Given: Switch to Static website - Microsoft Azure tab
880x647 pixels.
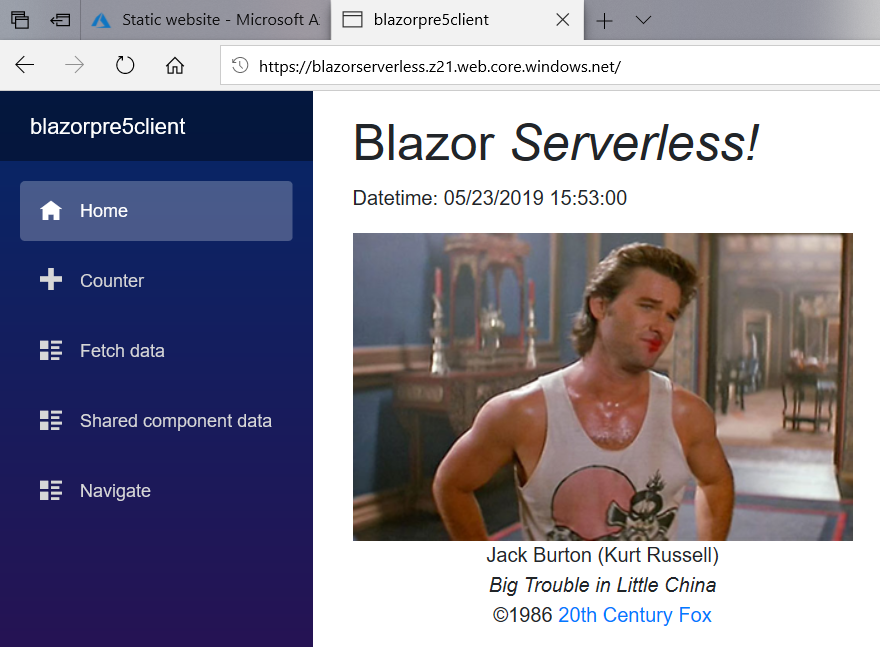Looking at the screenshot, I should (205, 20).
